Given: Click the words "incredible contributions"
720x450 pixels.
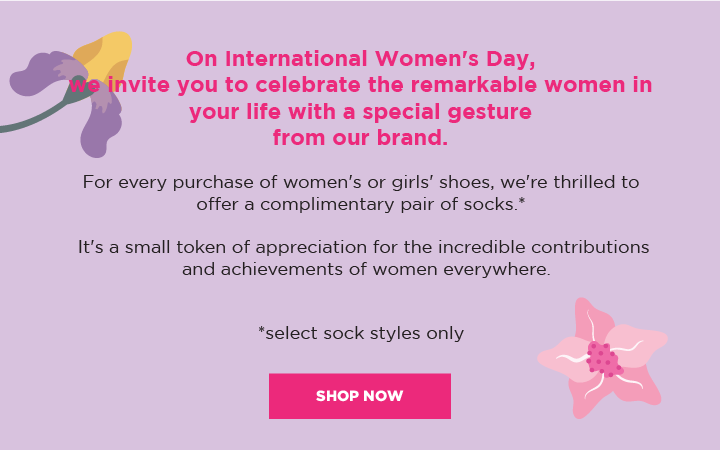Looking at the screenshot, I should pyautogui.click(x=544, y=247).
